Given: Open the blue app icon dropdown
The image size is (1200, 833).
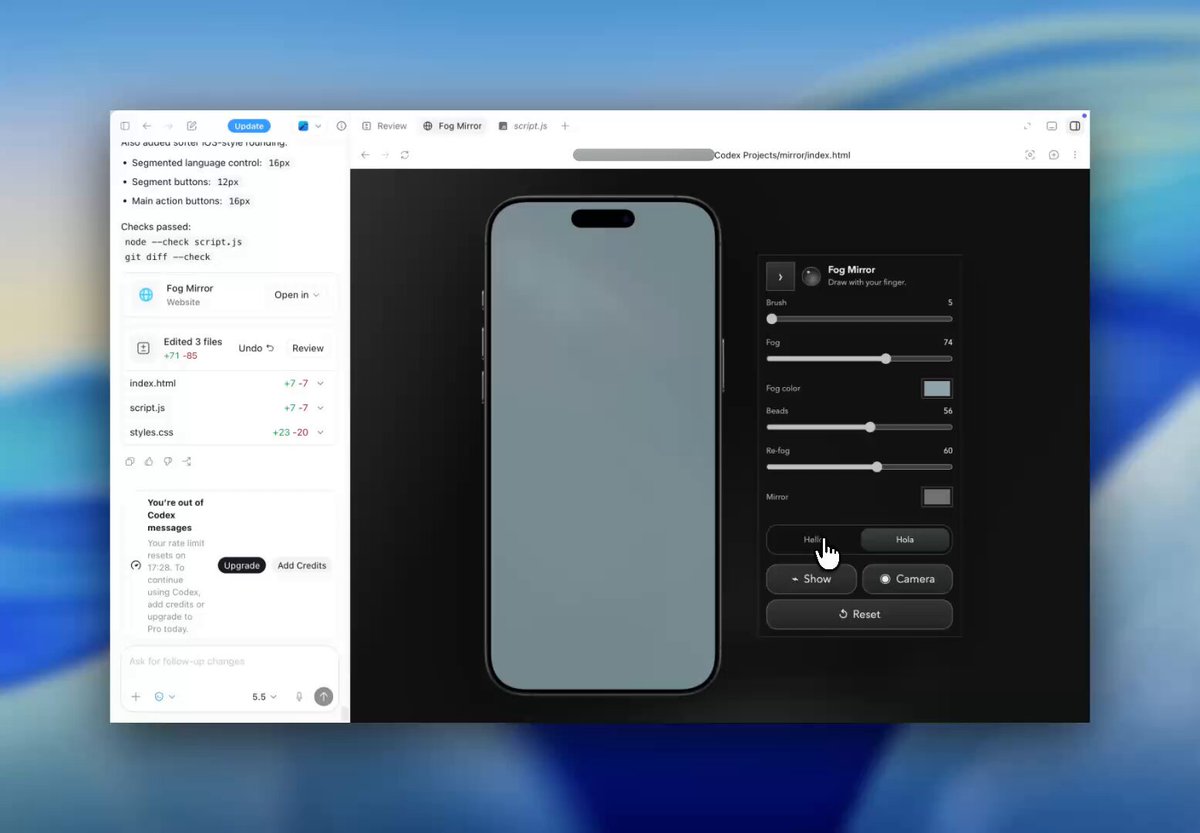Looking at the screenshot, I should [309, 126].
